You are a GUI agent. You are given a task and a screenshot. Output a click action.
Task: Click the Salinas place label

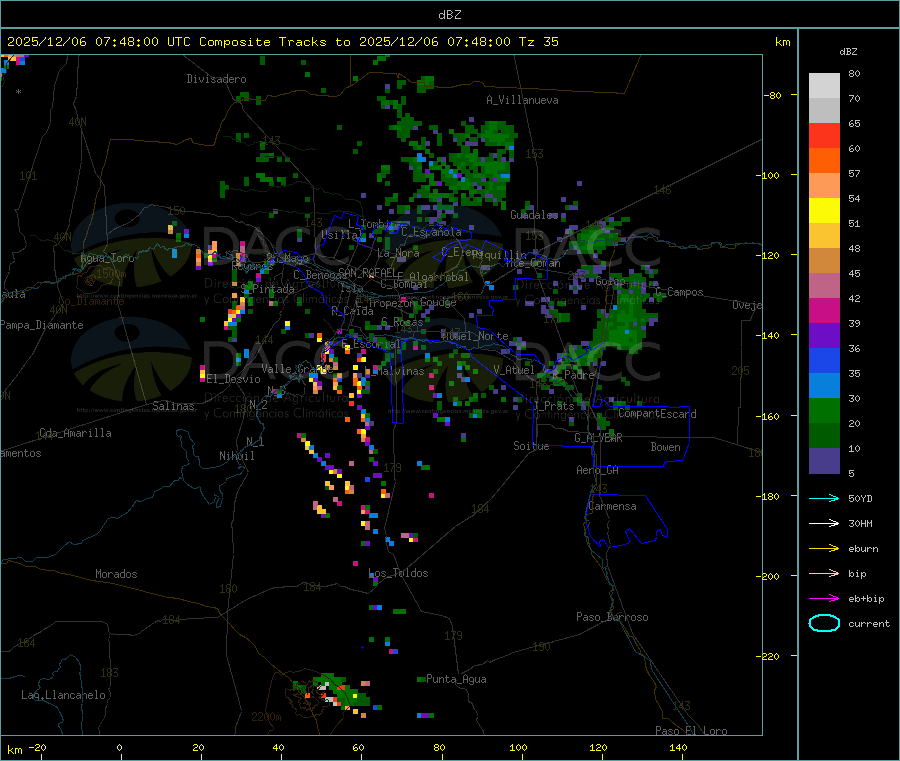[x=173, y=406]
